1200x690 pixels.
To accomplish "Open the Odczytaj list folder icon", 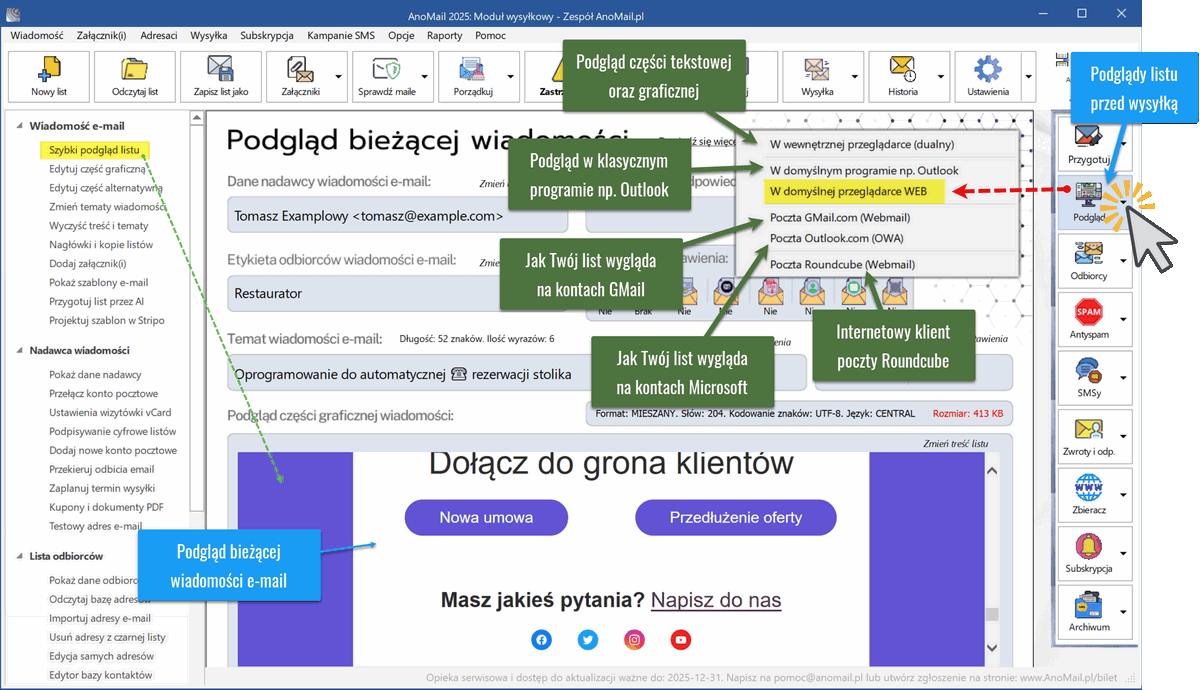I will point(134,70).
